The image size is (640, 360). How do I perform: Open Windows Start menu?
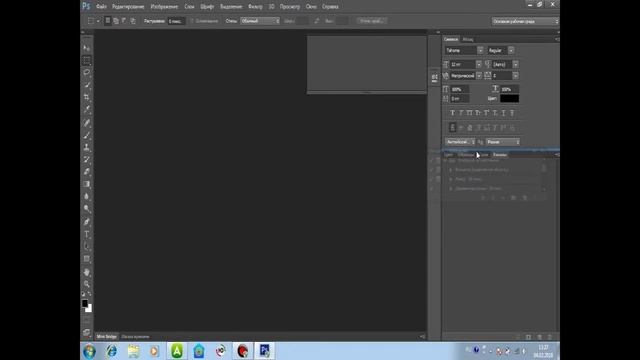pyautogui.click(x=89, y=351)
